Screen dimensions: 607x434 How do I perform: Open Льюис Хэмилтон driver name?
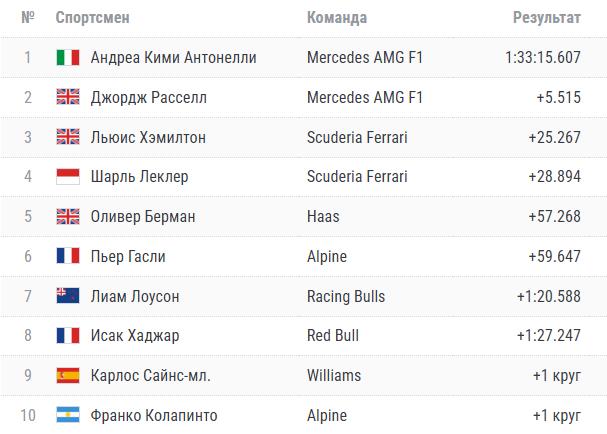[x=148, y=137]
